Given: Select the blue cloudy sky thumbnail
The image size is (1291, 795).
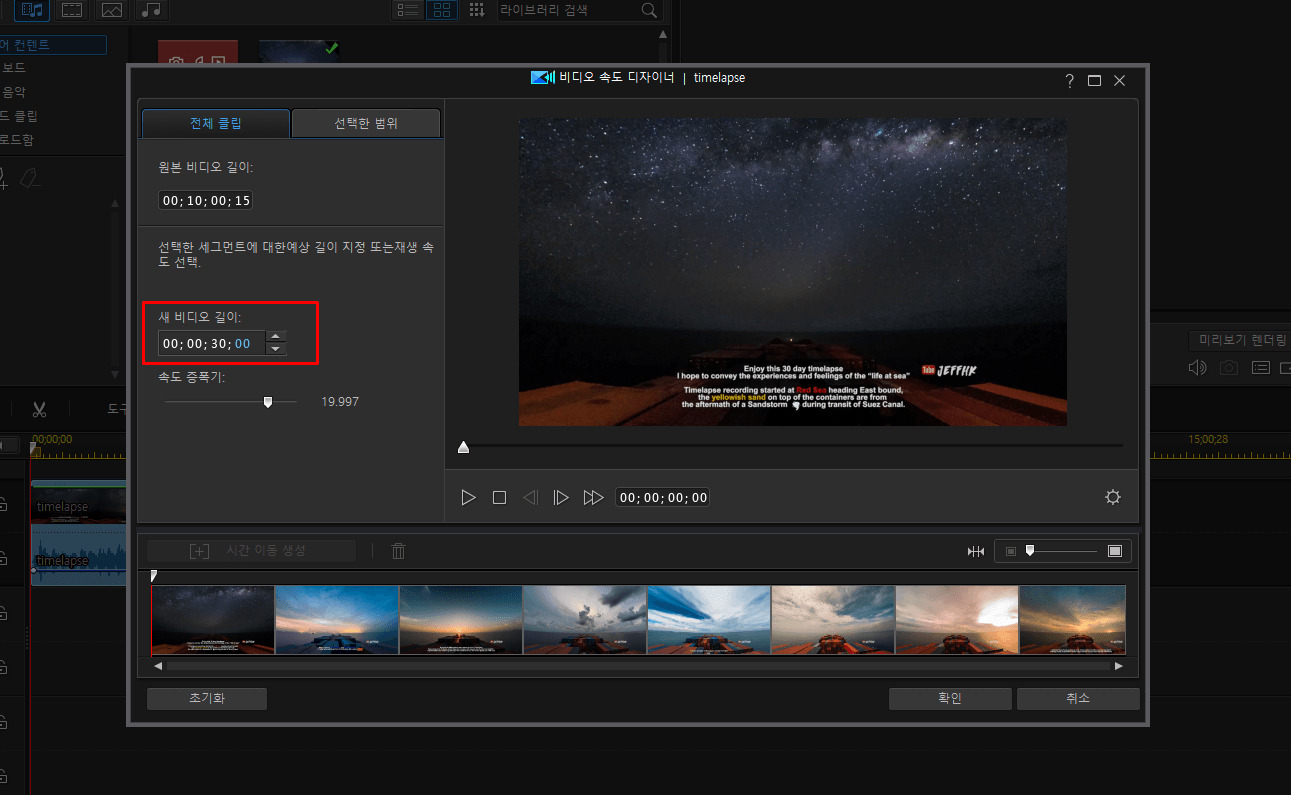Looking at the screenshot, I should coord(709,620).
